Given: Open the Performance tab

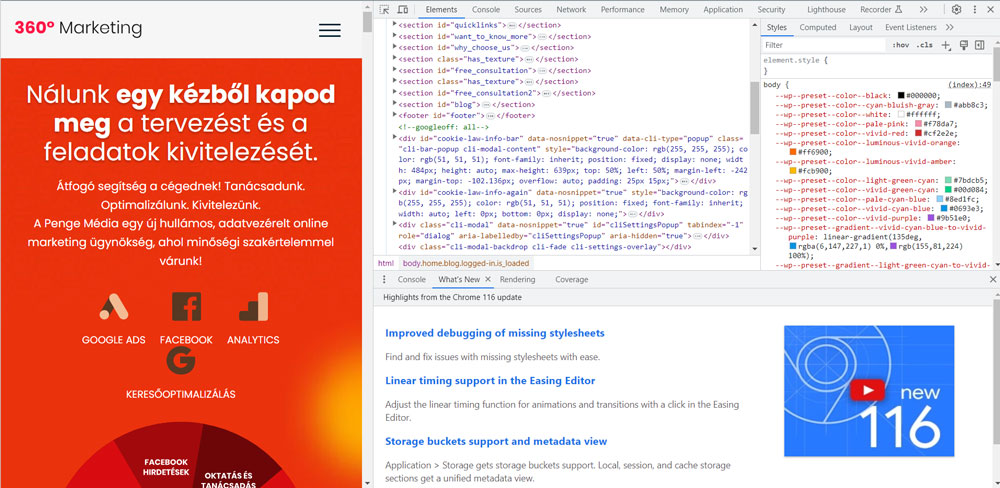Looking at the screenshot, I should [x=622, y=10].
